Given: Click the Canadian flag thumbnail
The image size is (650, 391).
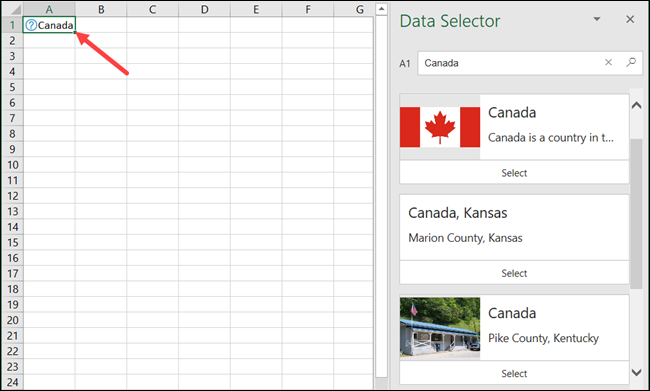Looking at the screenshot, I should (x=440, y=127).
